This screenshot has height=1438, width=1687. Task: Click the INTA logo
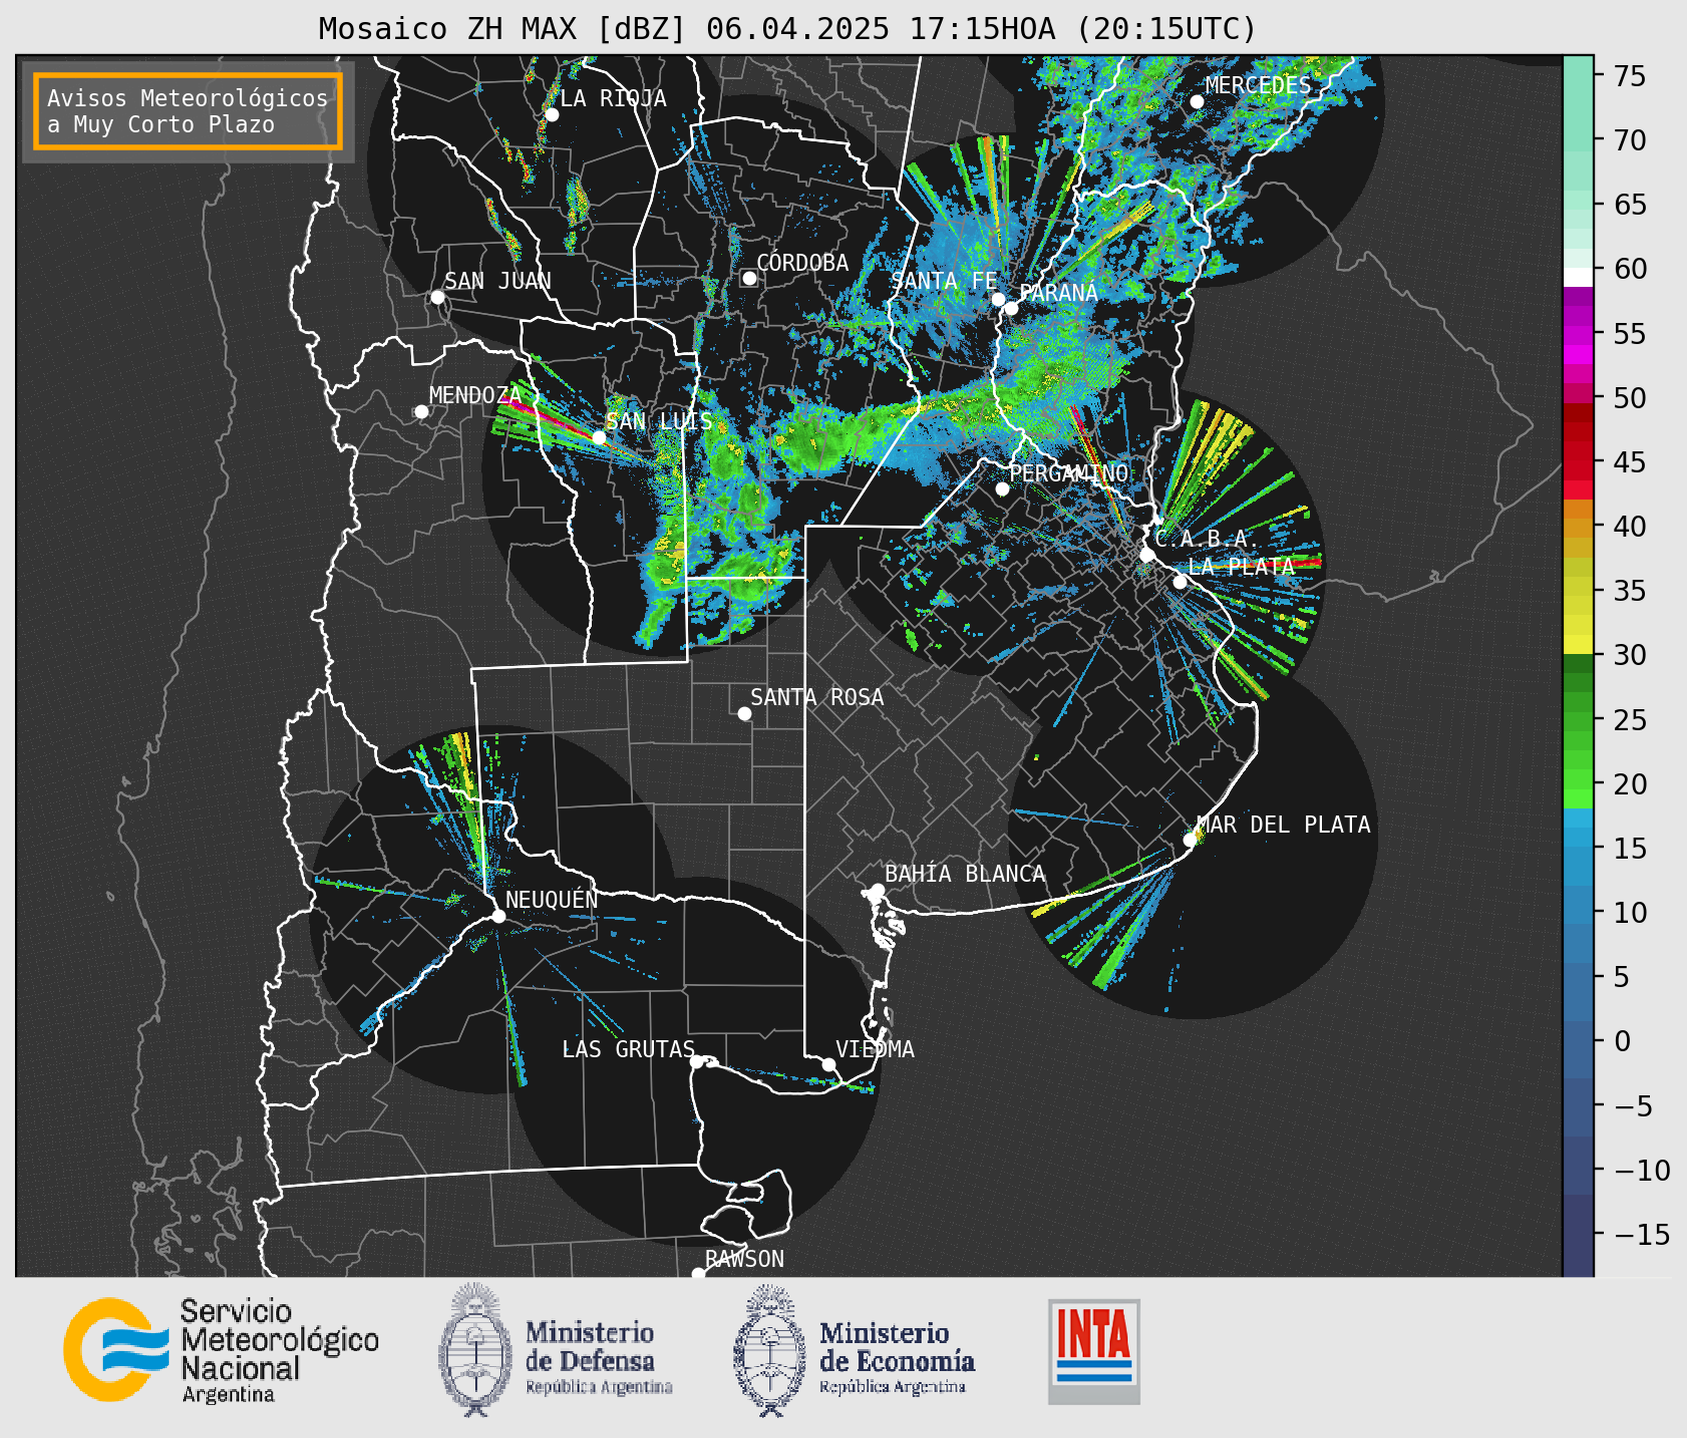1094,1351
